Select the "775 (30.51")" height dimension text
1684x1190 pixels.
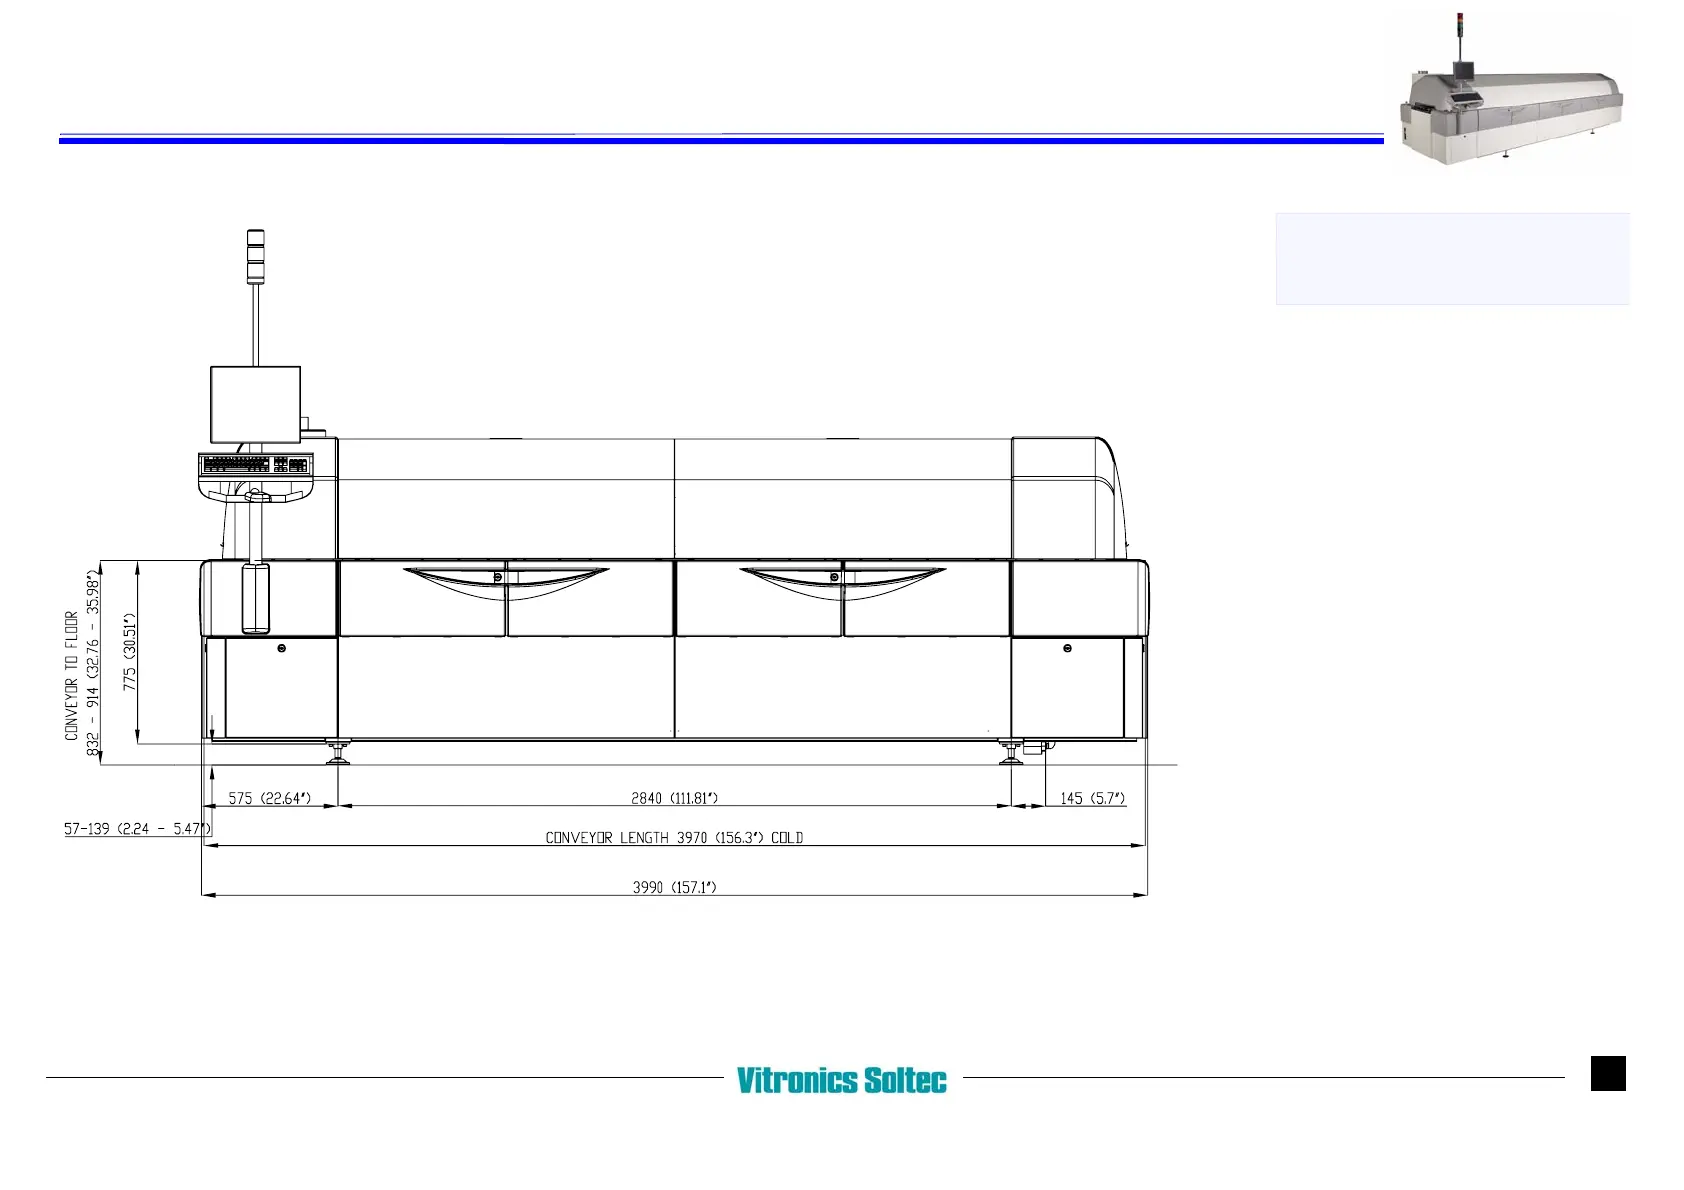tap(129, 652)
